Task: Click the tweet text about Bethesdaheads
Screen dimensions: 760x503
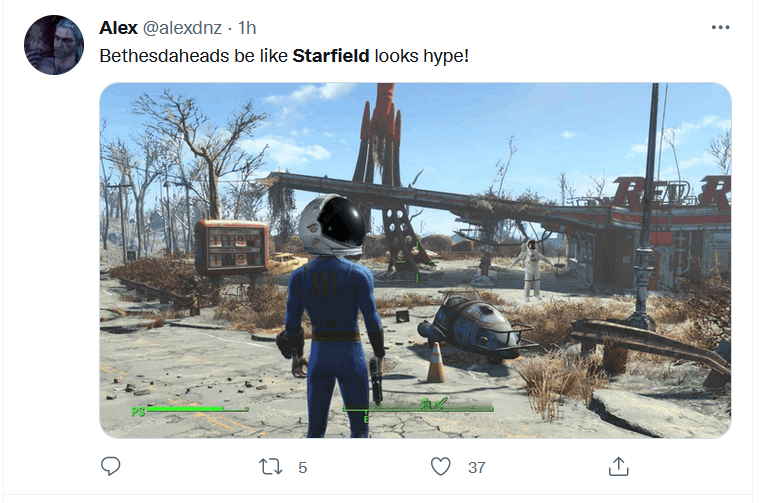Action: pyautogui.click(x=284, y=56)
